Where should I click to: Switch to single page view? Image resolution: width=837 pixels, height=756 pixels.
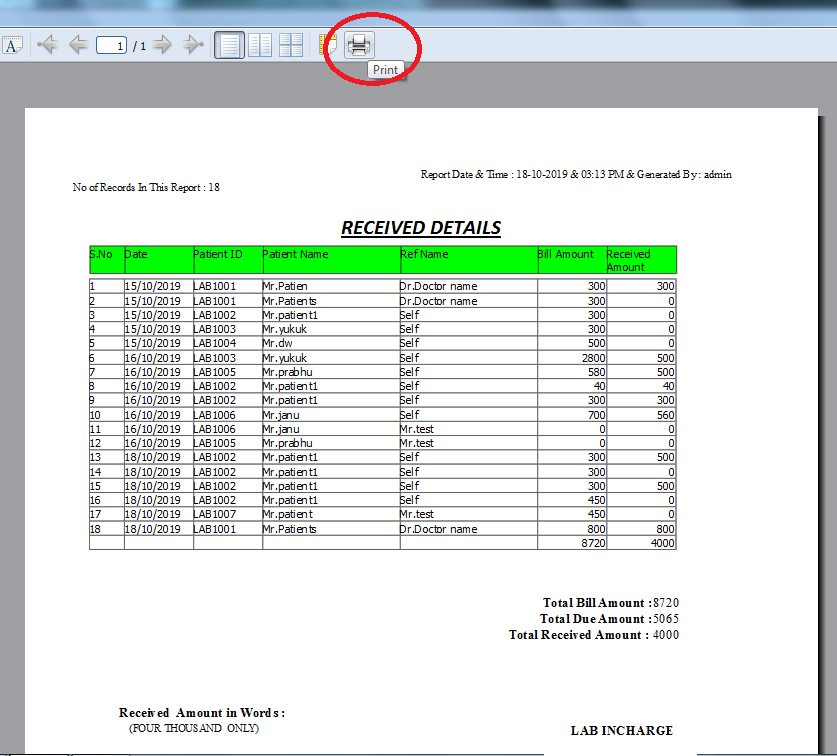click(x=229, y=45)
